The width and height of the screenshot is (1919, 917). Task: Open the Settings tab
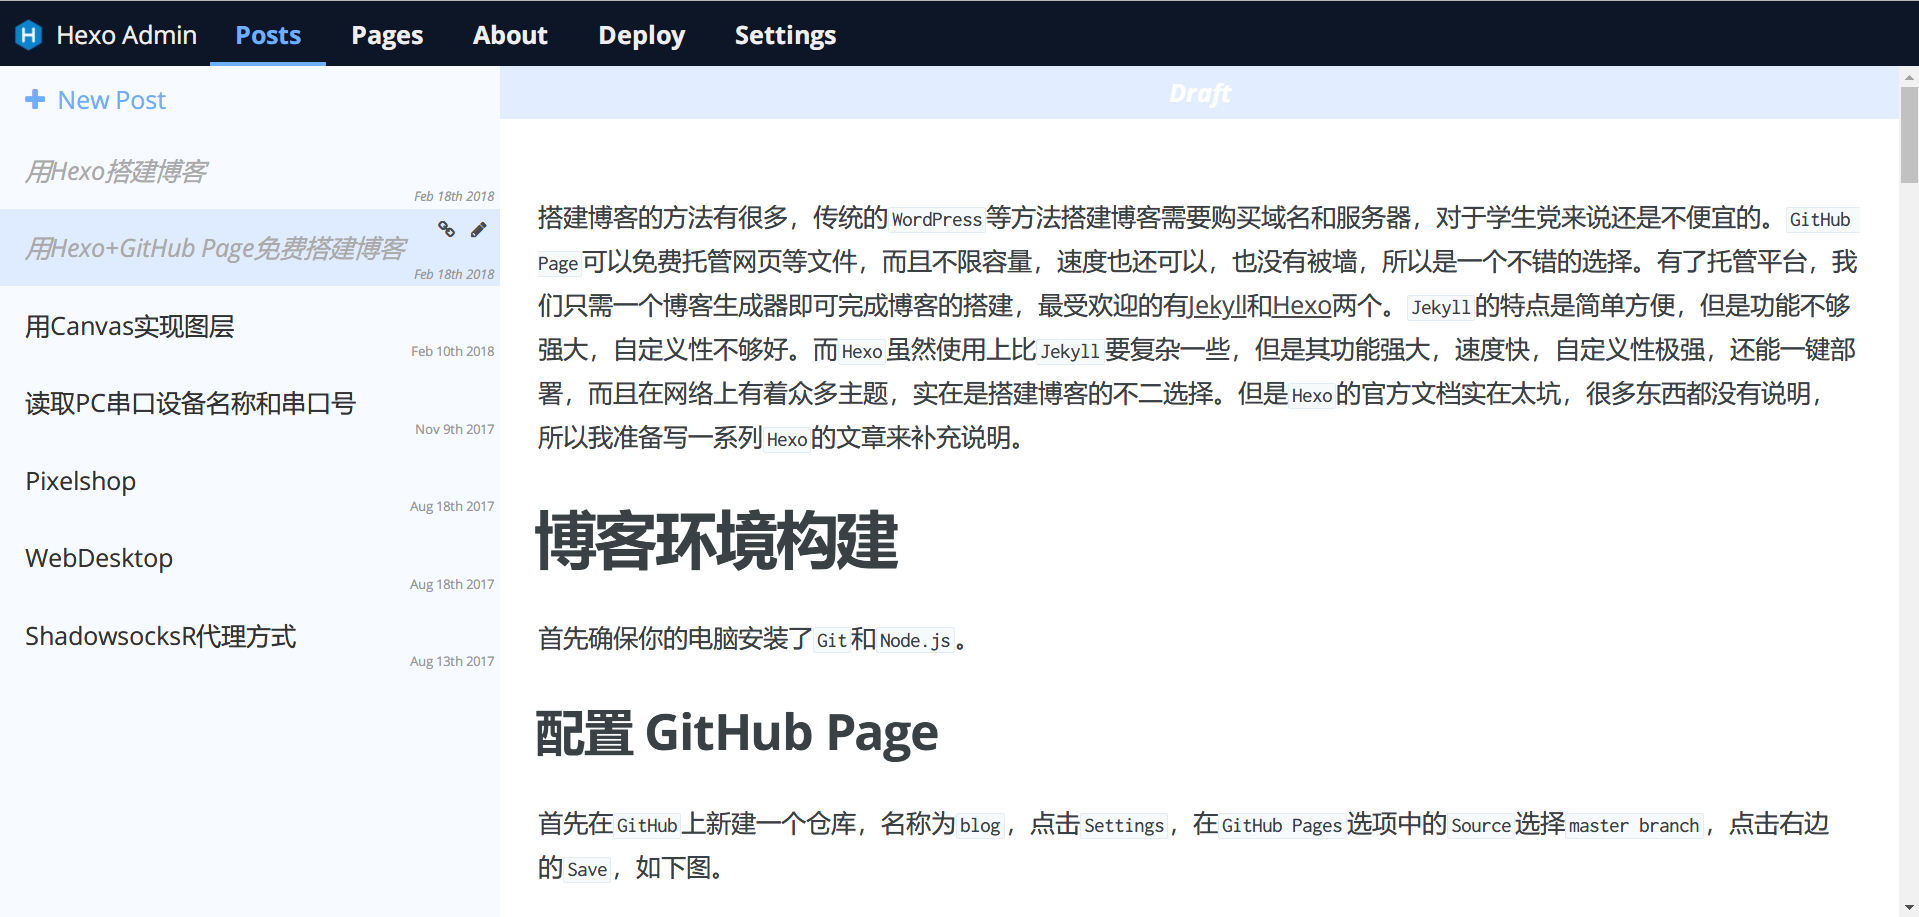pyautogui.click(x=785, y=35)
